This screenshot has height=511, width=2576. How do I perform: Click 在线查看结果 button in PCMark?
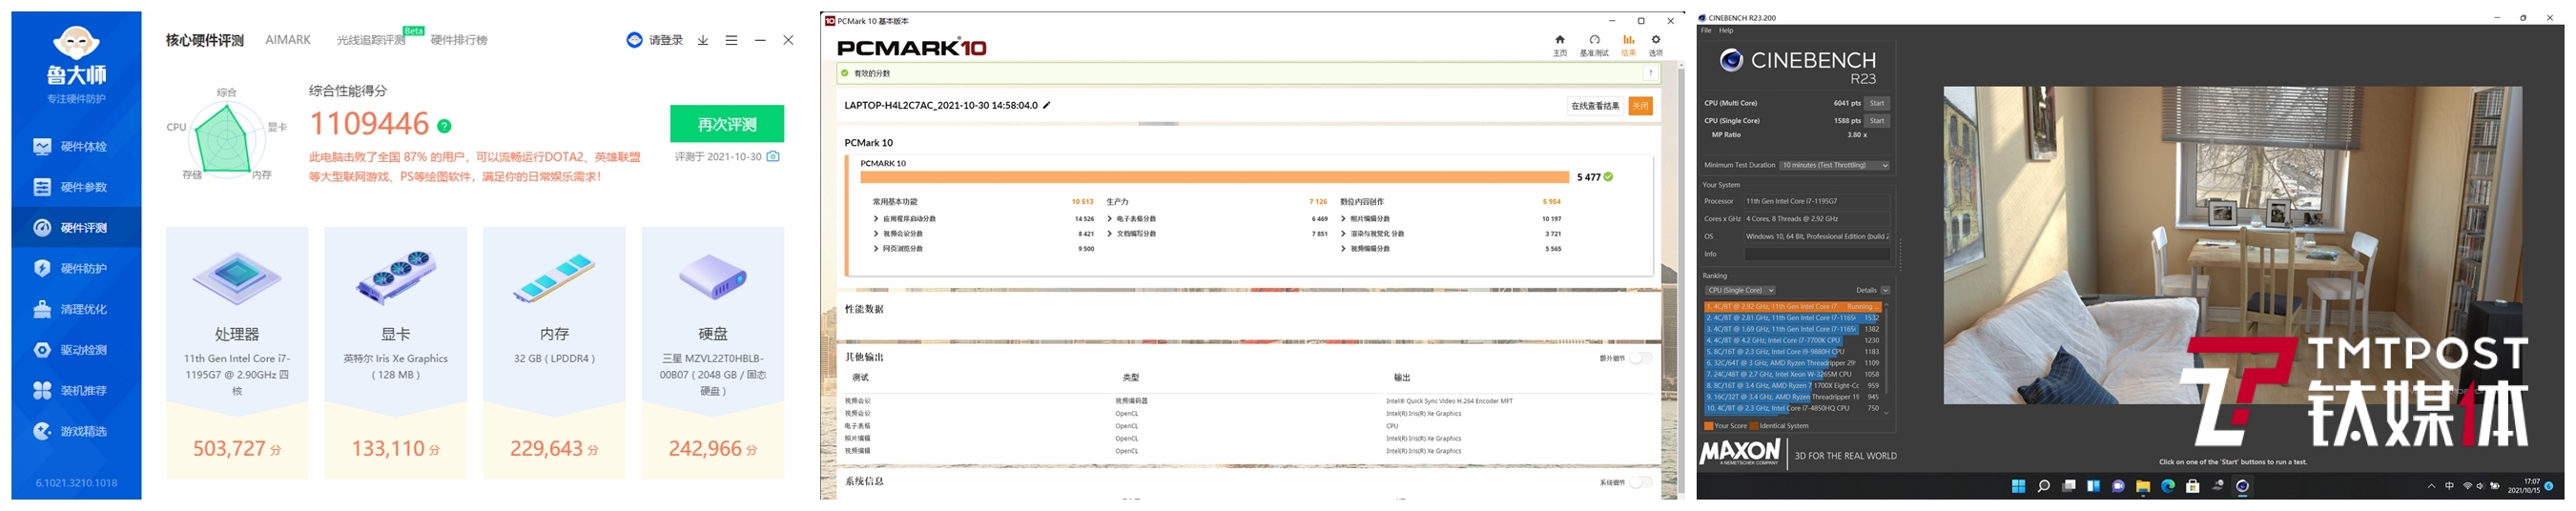click(1595, 105)
